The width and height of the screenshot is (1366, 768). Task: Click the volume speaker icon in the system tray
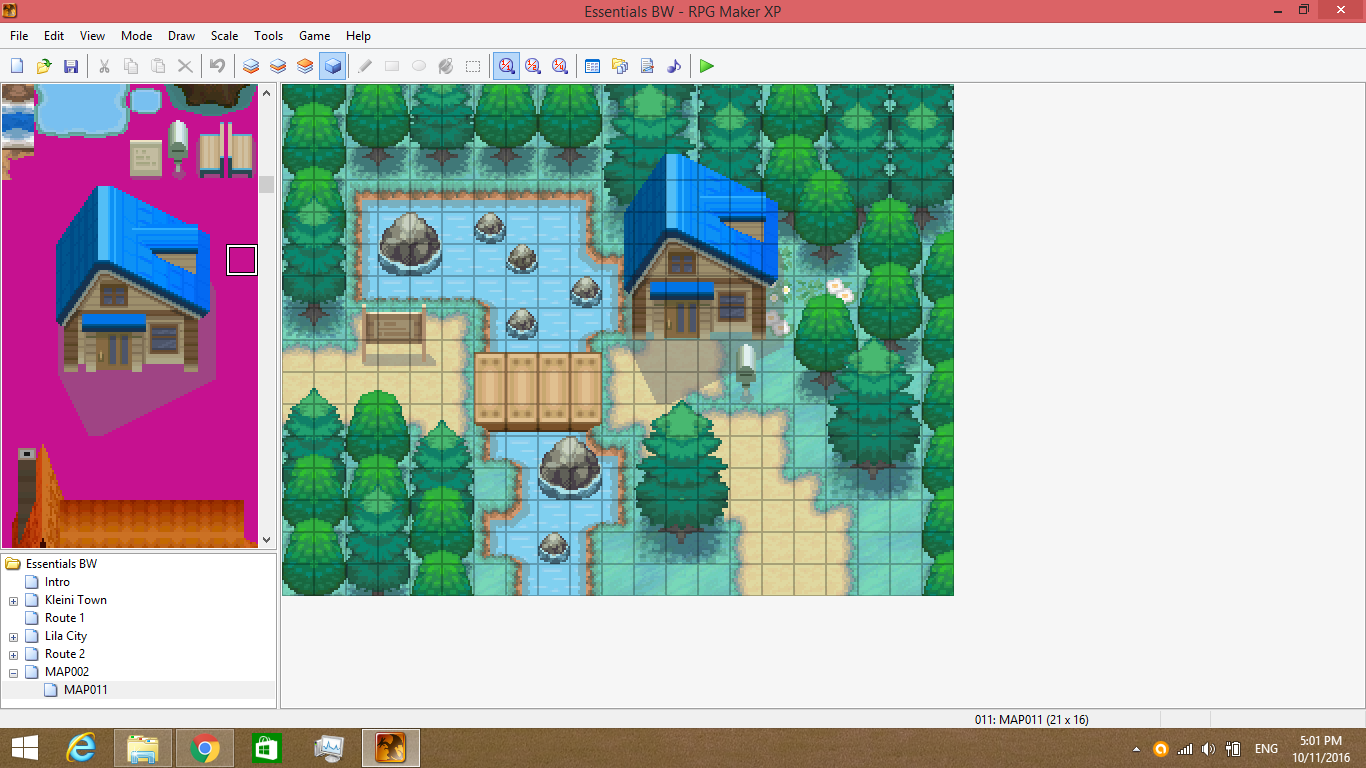[x=1209, y=749]
